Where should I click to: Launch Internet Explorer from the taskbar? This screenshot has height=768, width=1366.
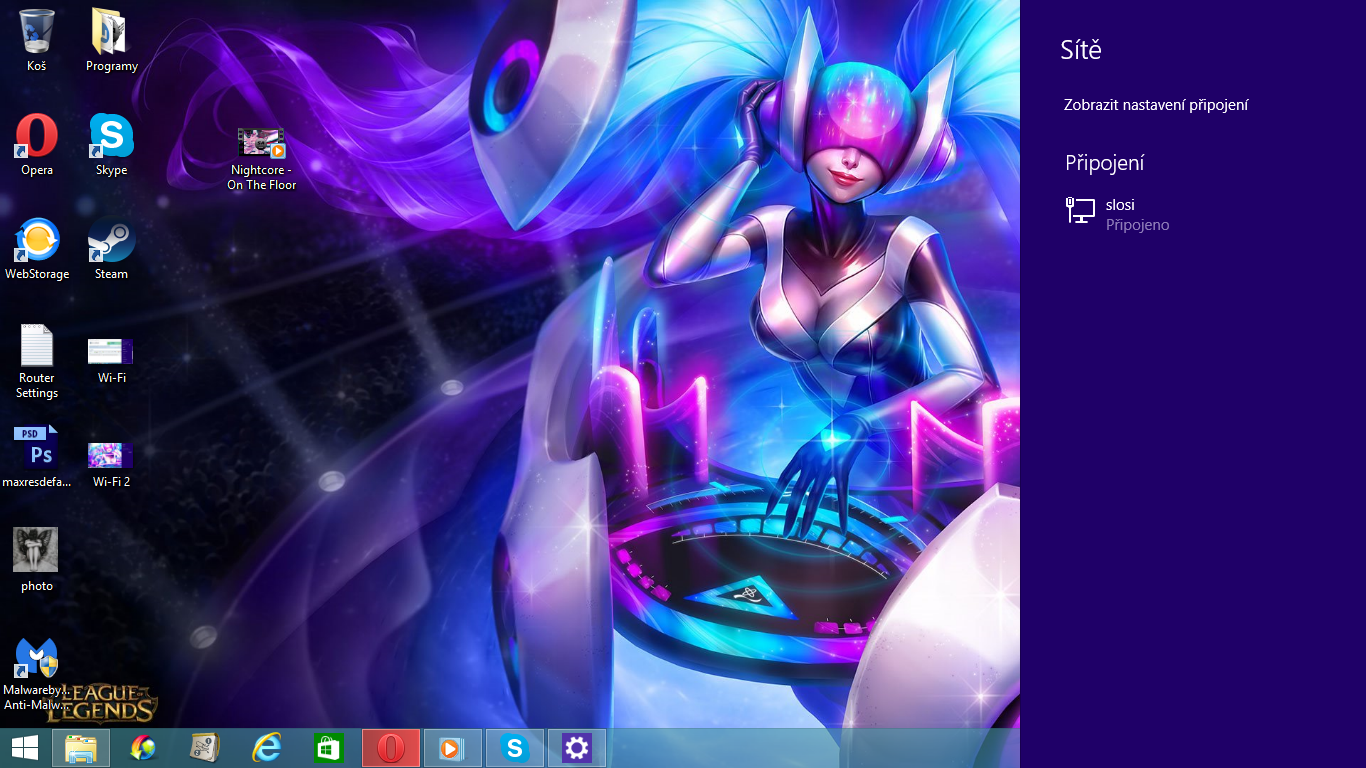pos(267,748)
